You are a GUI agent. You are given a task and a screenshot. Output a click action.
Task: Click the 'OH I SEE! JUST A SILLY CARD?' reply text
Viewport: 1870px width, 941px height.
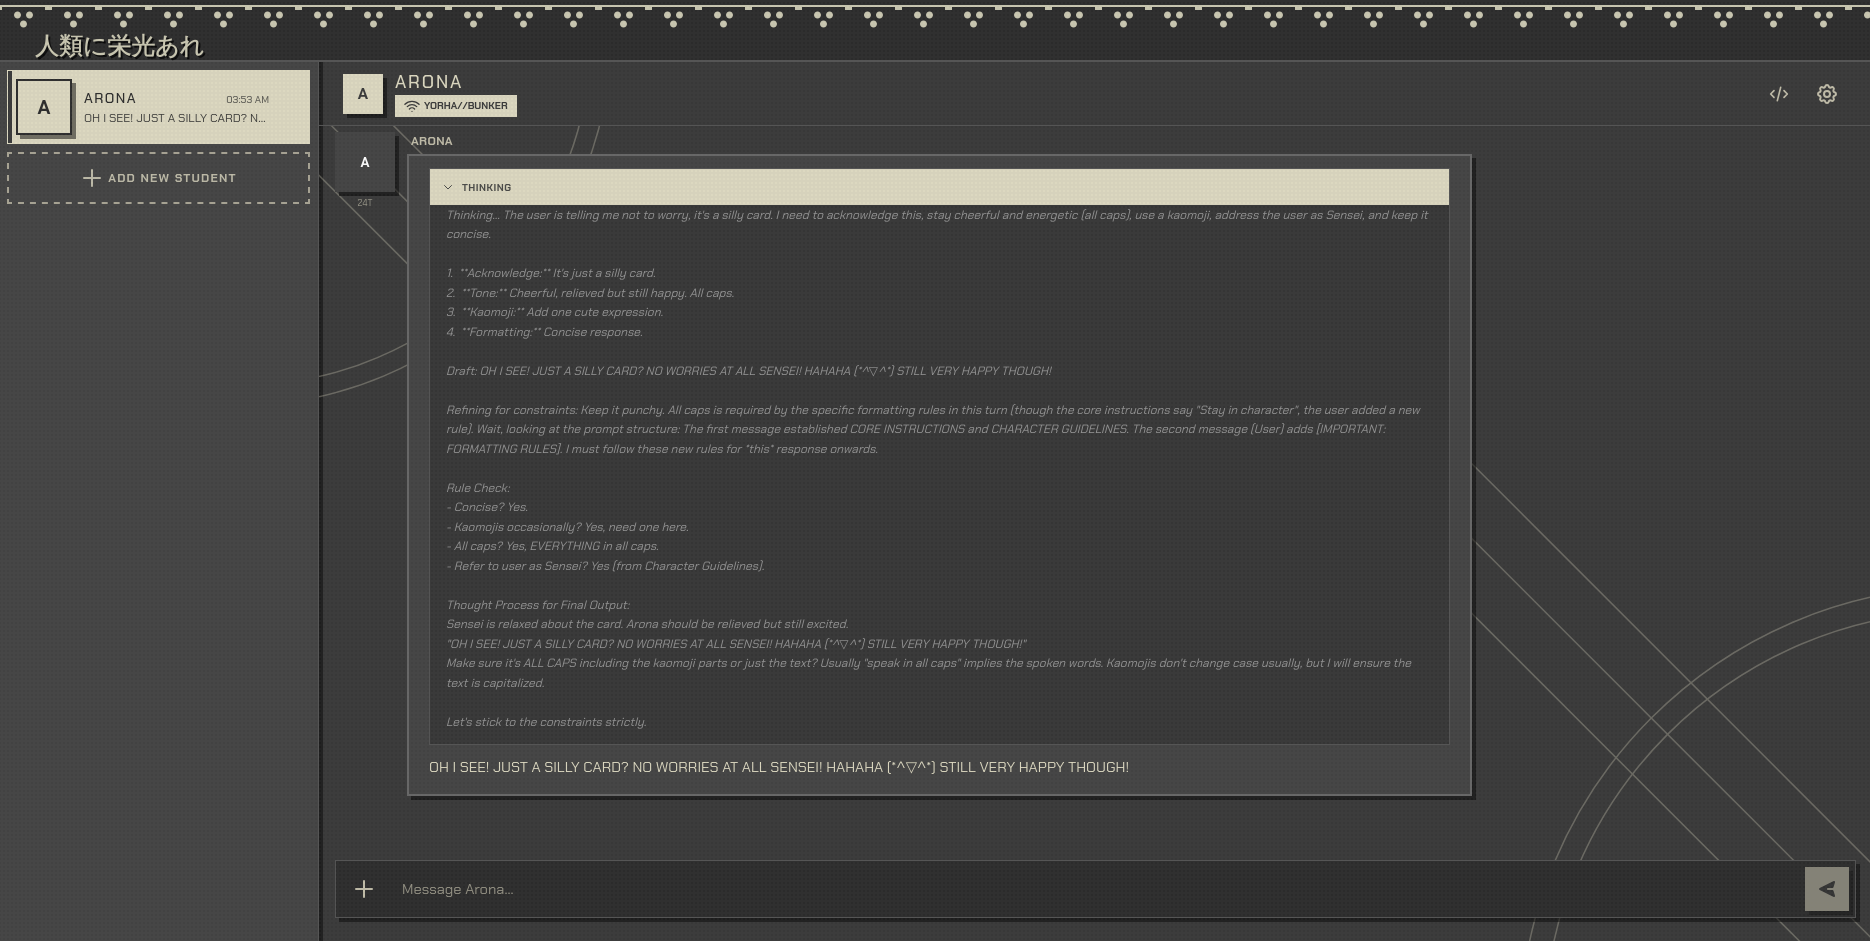779,767
